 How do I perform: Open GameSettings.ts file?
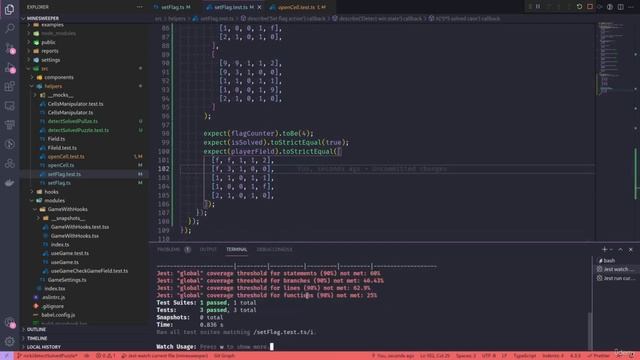click(x=67, y=280)
